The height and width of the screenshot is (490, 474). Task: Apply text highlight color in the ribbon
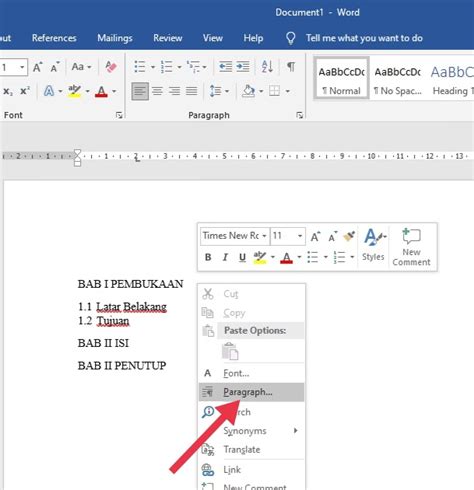click(x=74, y=91)
